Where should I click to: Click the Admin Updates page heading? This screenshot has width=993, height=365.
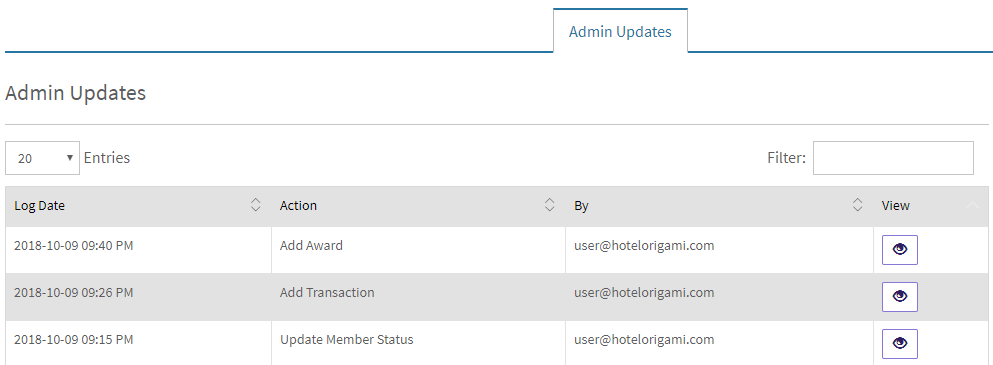75,93
